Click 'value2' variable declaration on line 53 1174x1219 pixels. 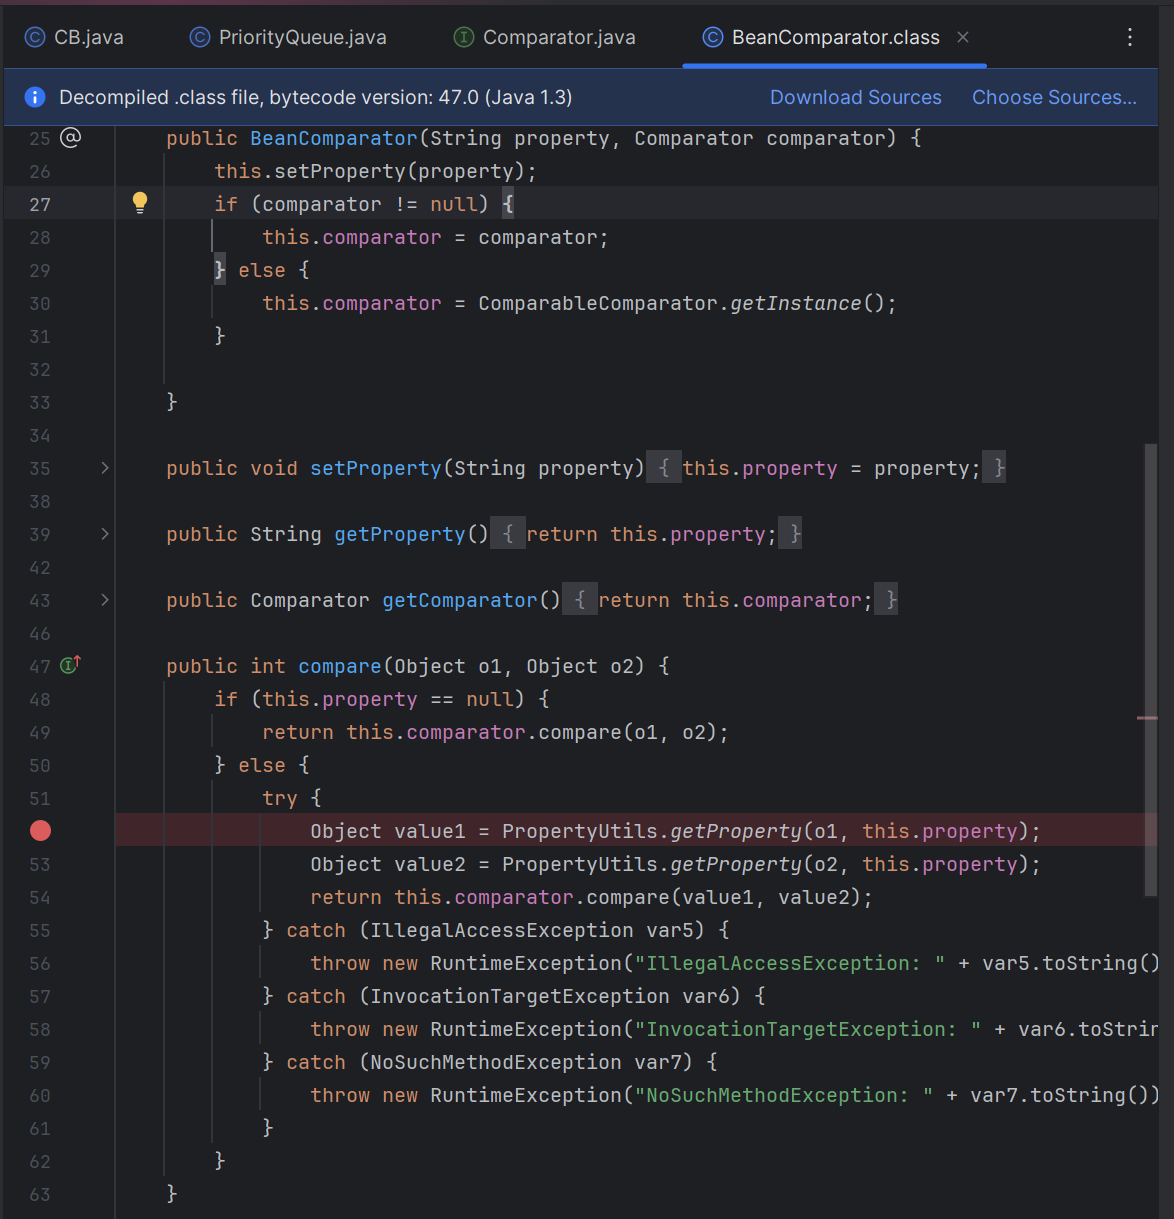(430, 864)
